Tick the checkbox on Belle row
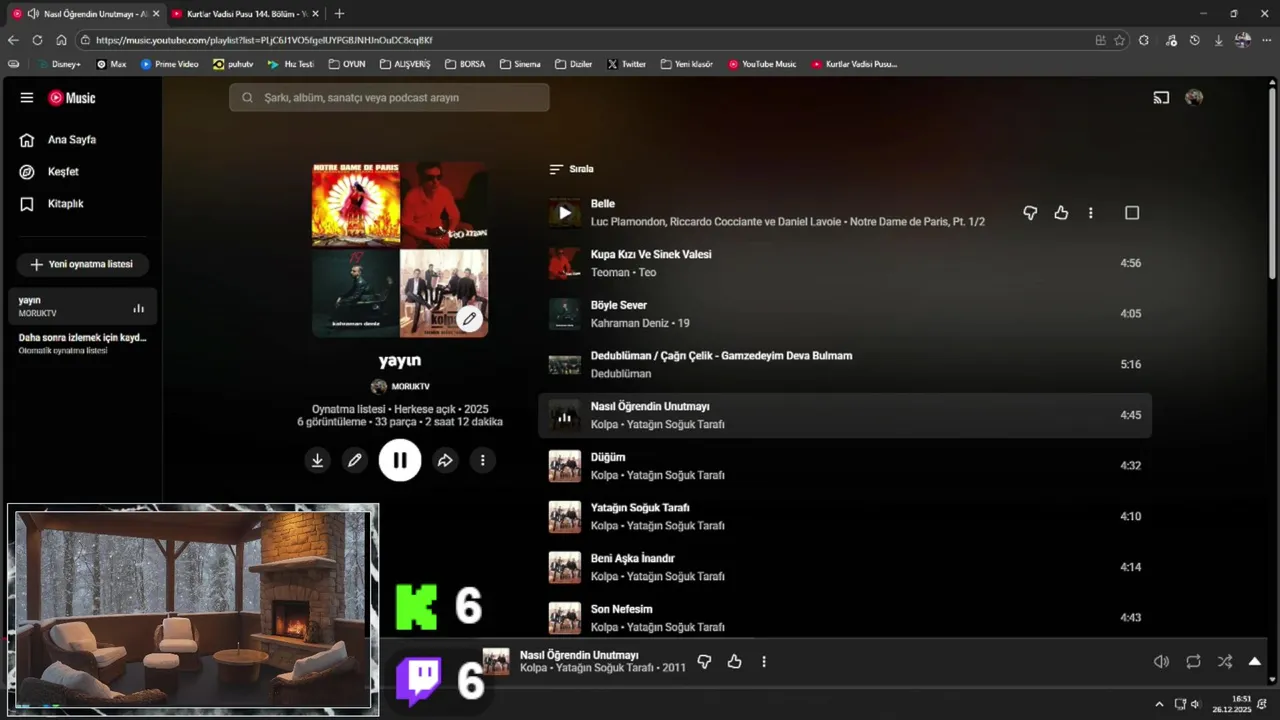 pos(1132,213)
